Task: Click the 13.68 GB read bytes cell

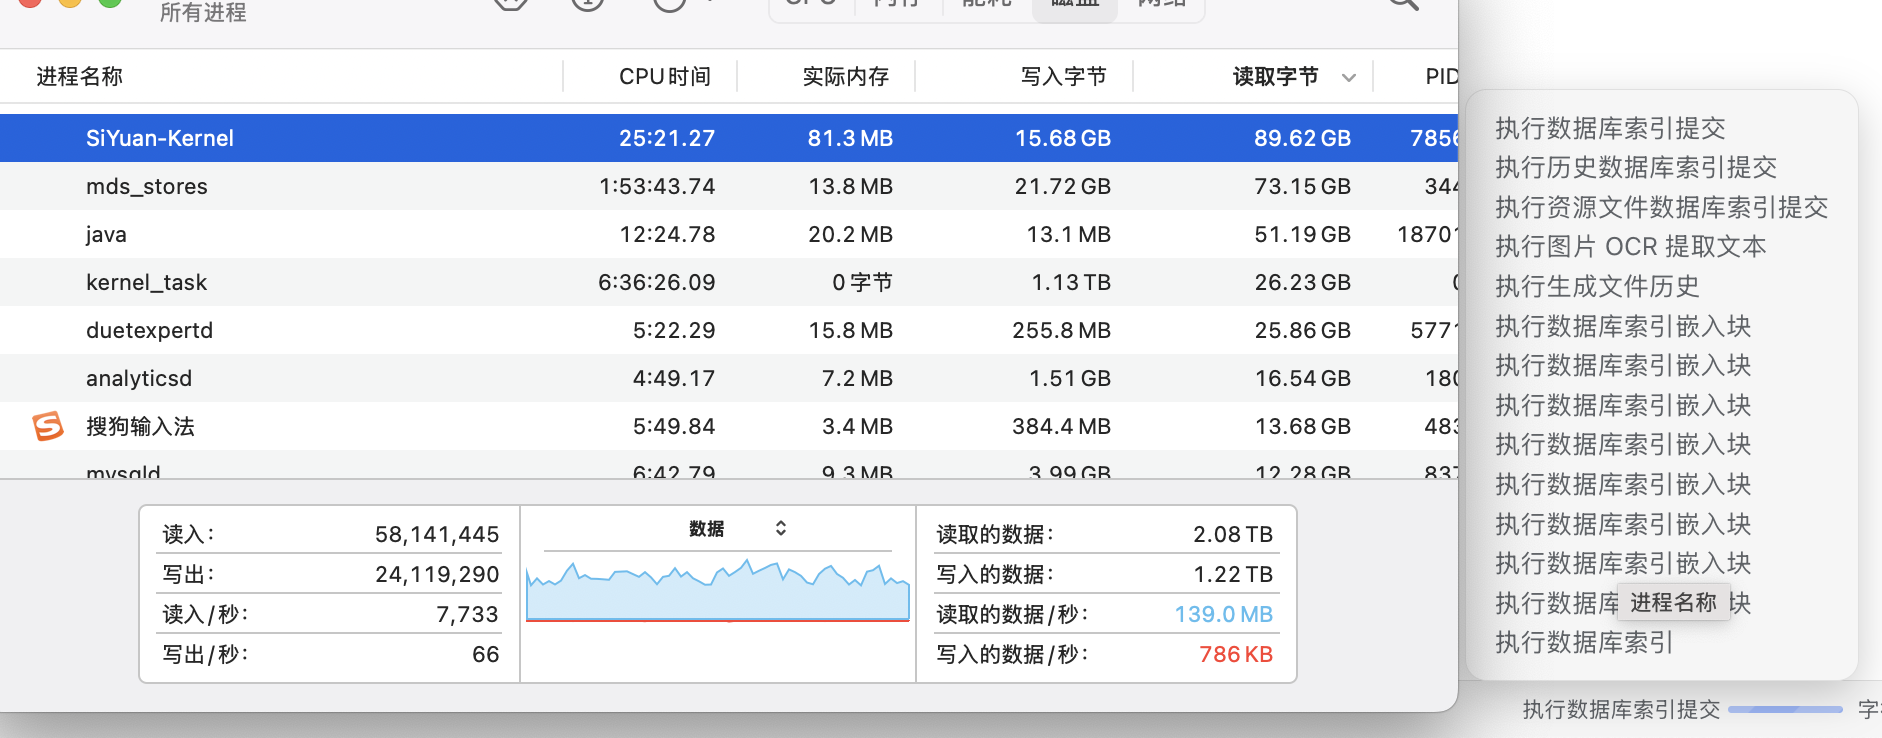Action: tap(1303, 426)
